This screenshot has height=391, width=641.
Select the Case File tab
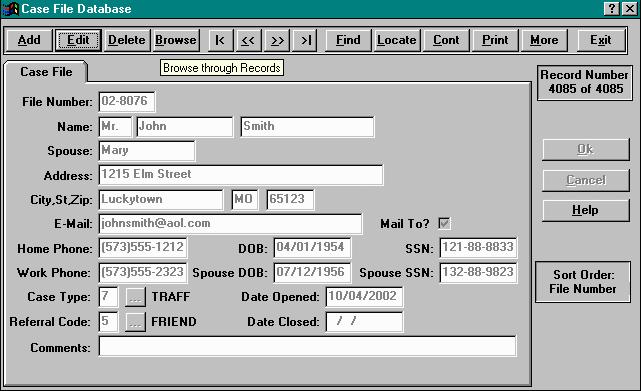coord(46,72)
